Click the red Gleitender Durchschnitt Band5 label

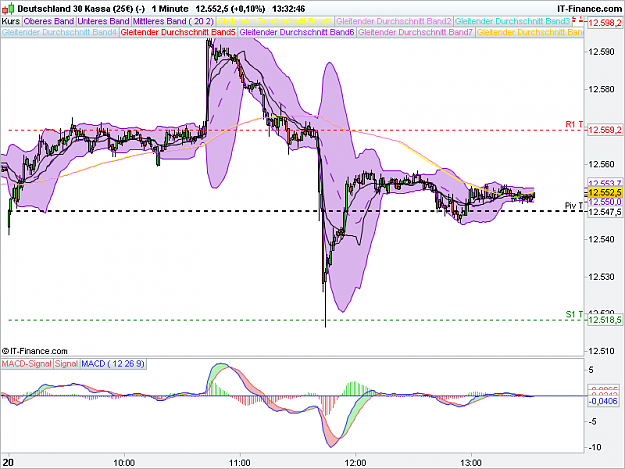[x=178, y=32]
